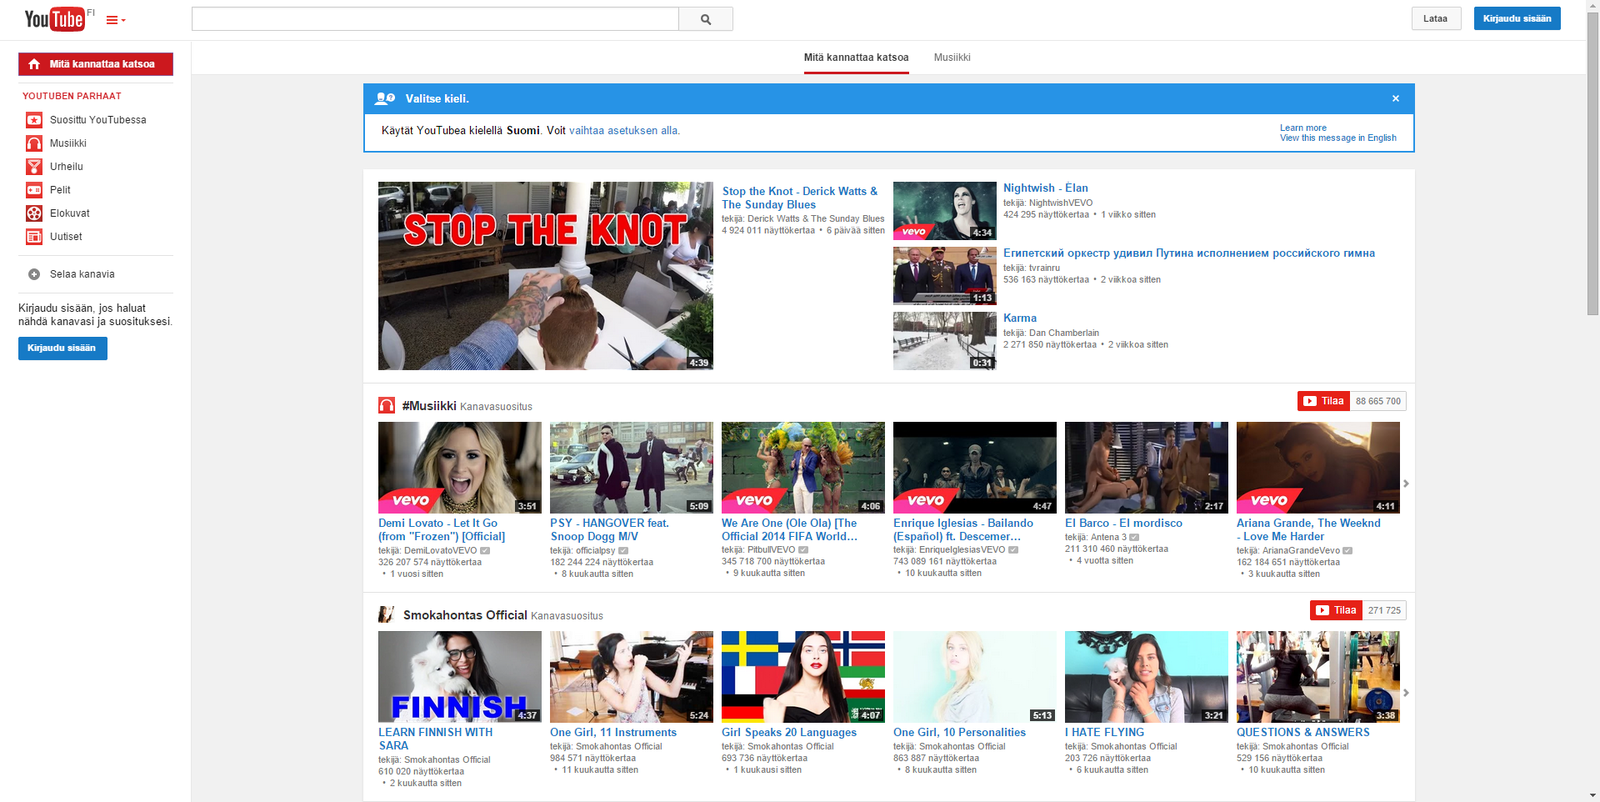Click language icon in Valitse kieli banner
This screenshot has width=1600, height=802.
tap(385, 98)
